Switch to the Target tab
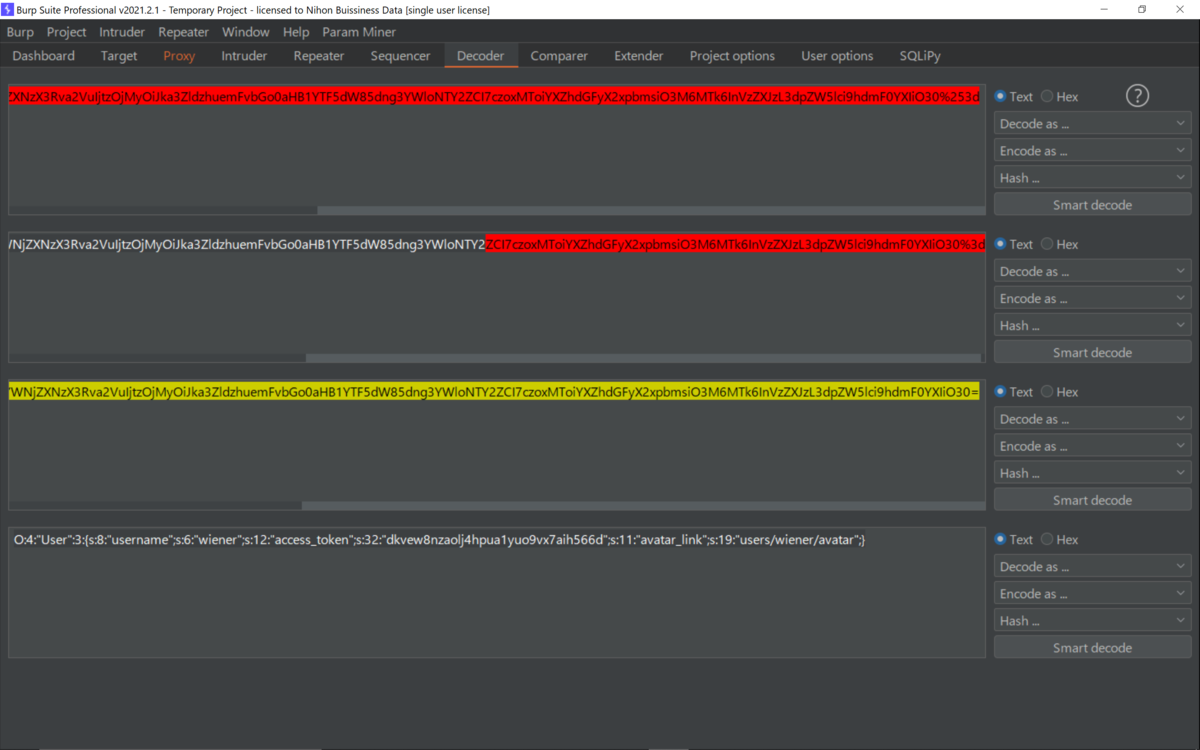Viewport: 1200px width, 750px height. [119, 56]
